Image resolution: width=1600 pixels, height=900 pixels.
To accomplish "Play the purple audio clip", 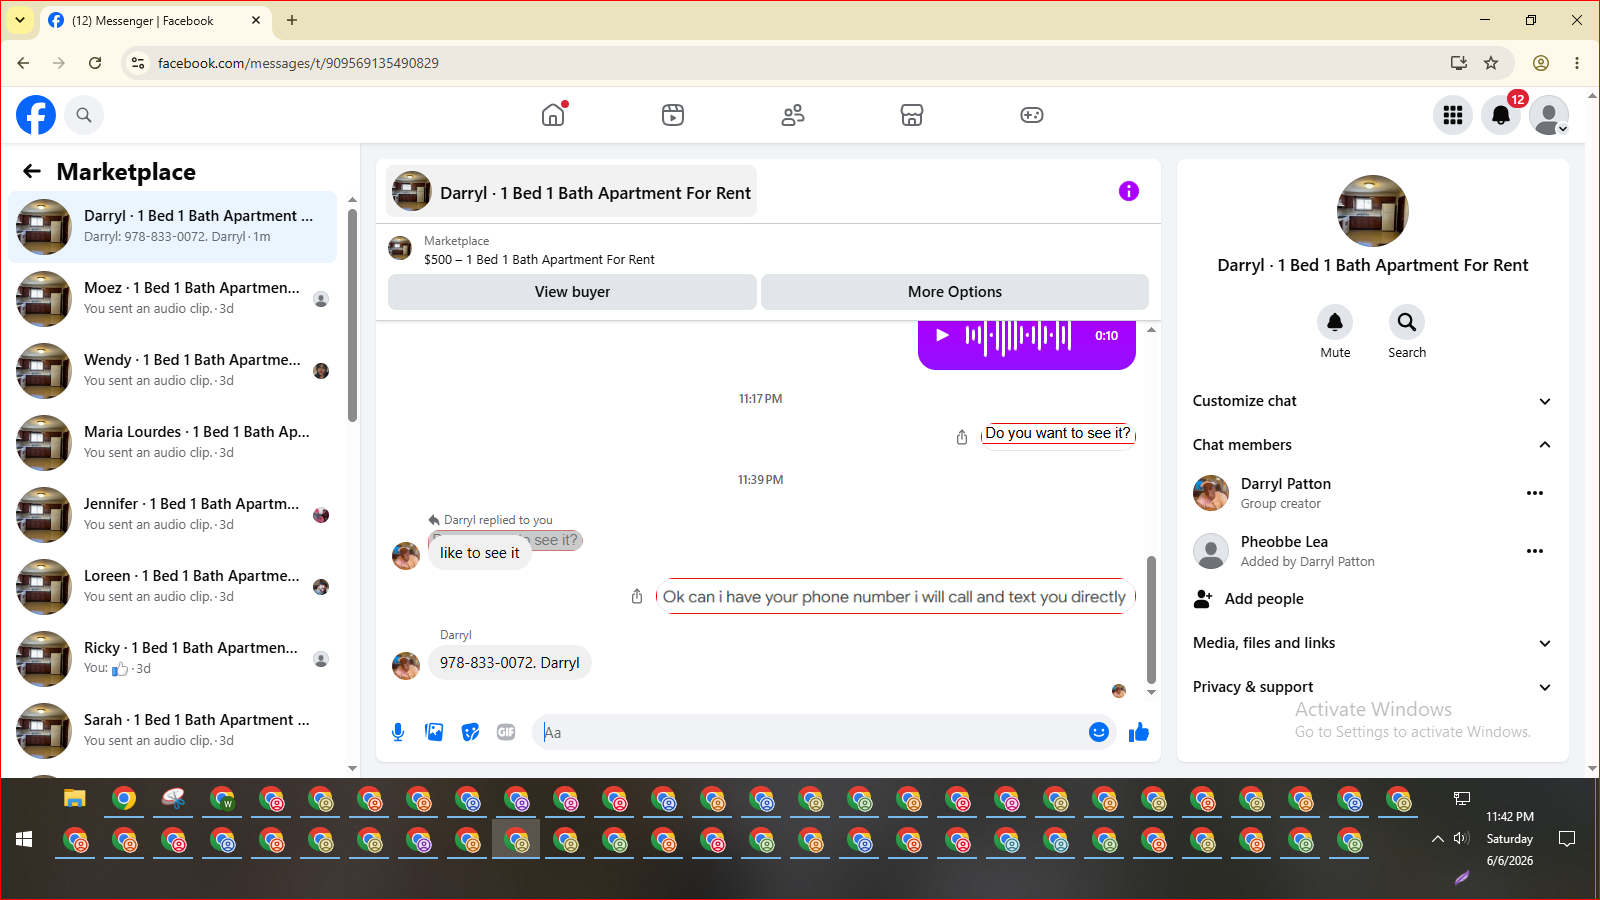I will (942, 336).
